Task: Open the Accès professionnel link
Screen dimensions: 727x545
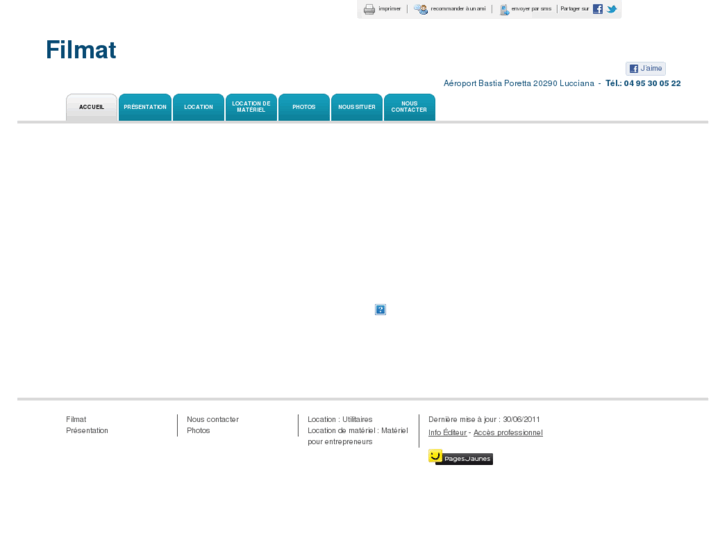Action: click(508, 432)
